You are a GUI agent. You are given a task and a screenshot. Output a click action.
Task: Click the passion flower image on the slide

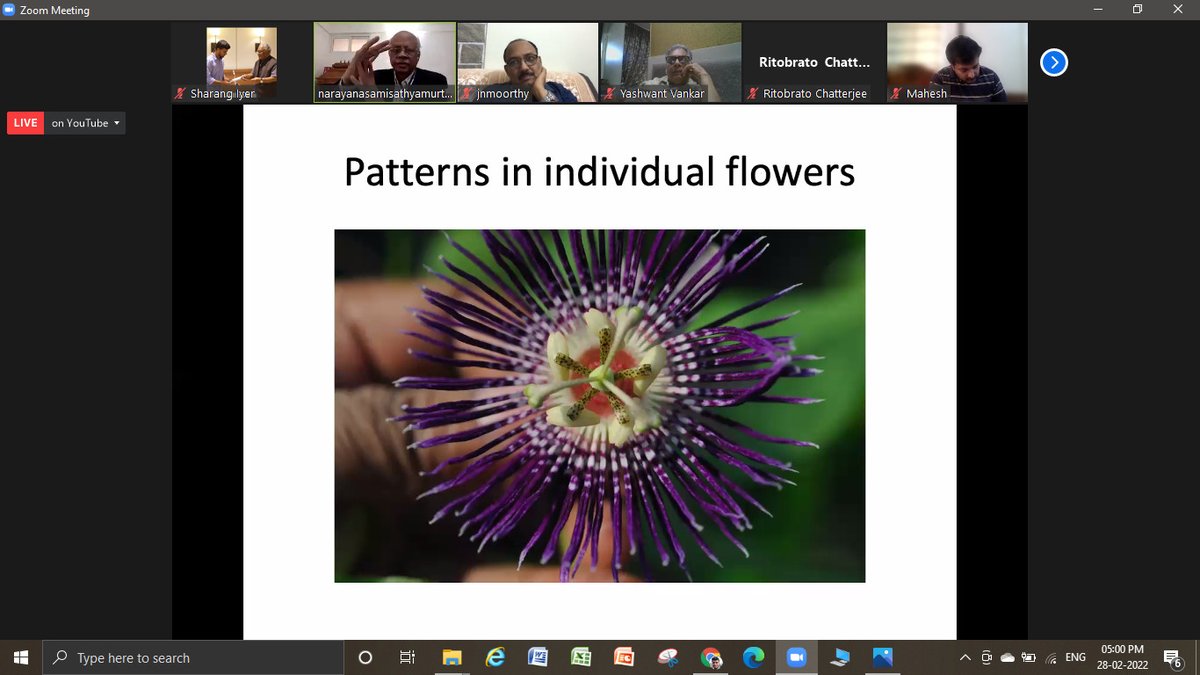point(599,405)
